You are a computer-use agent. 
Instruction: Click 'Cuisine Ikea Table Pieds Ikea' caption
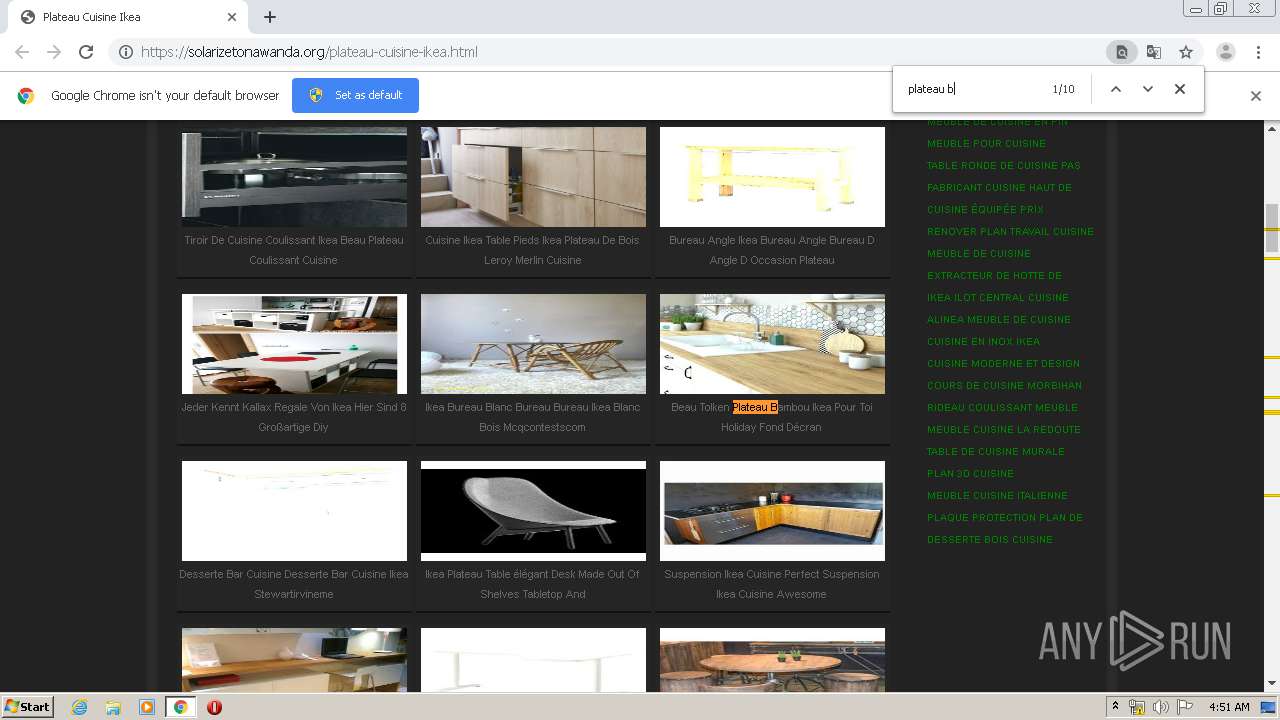click(532, 250)
